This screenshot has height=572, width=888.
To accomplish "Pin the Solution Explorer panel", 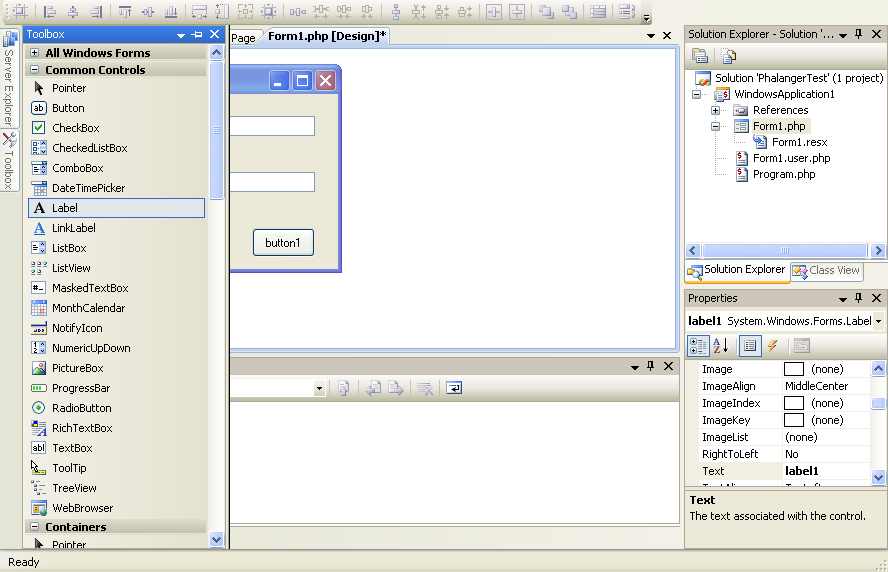I will 858,34.
